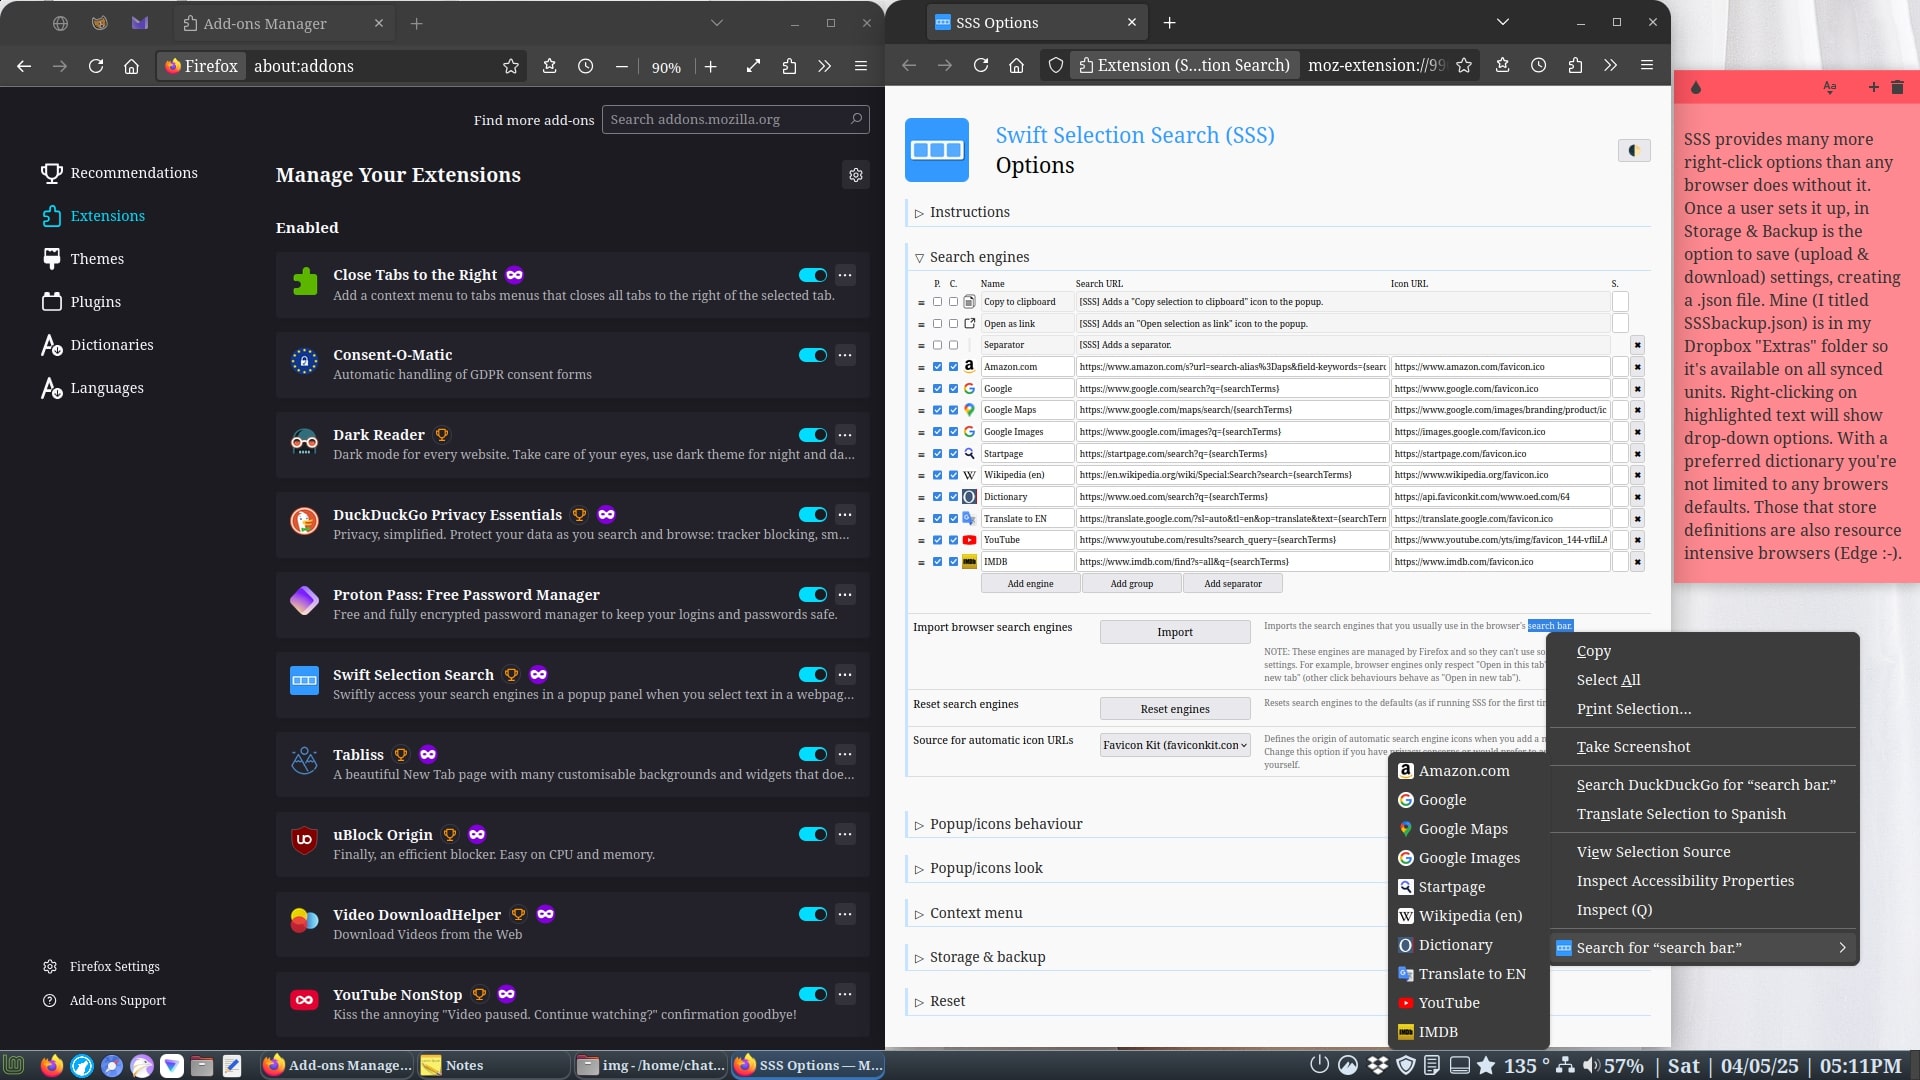Expand the Storage & backup section
Image resolution: width=1920 pixels, height=1080 pixels.
(x=987, y=957)
